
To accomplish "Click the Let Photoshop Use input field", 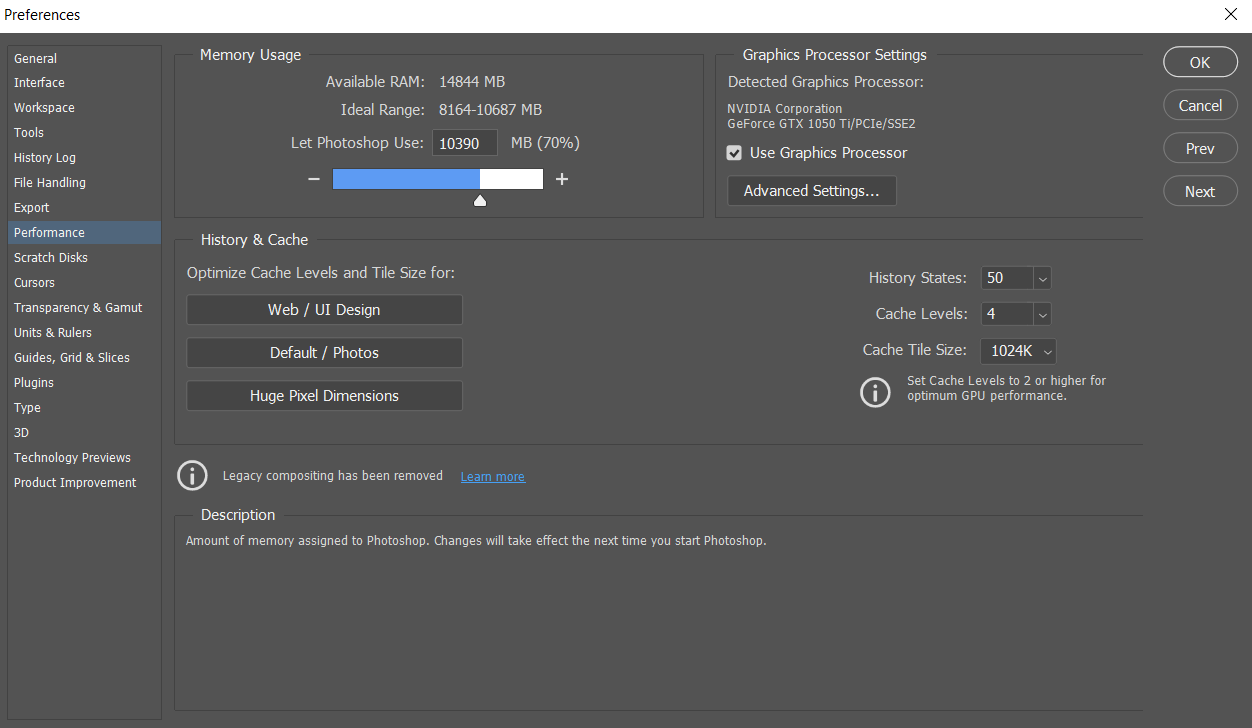I will coord(464,142).
